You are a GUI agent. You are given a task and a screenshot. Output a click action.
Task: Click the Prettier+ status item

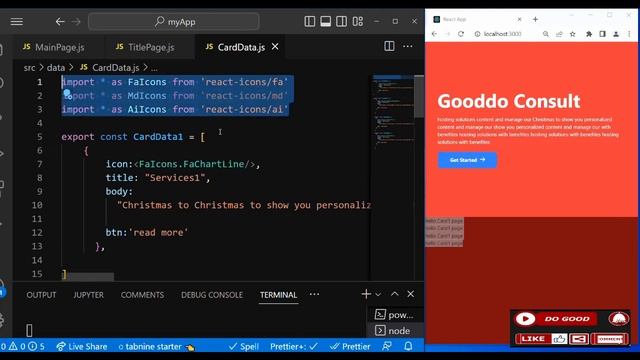294,347
